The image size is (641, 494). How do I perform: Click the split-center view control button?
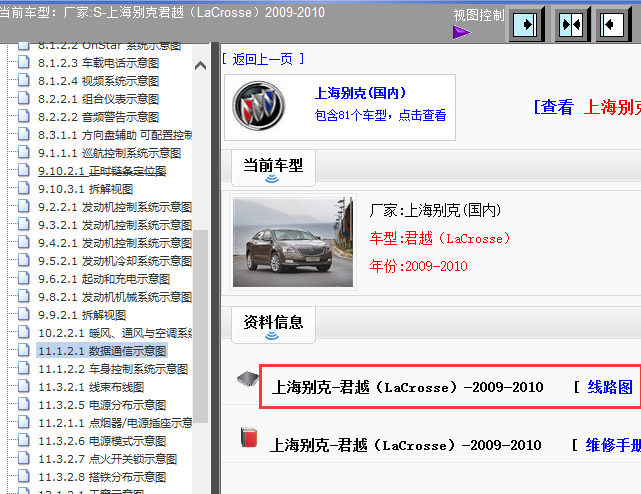click(x=572, y=25)
